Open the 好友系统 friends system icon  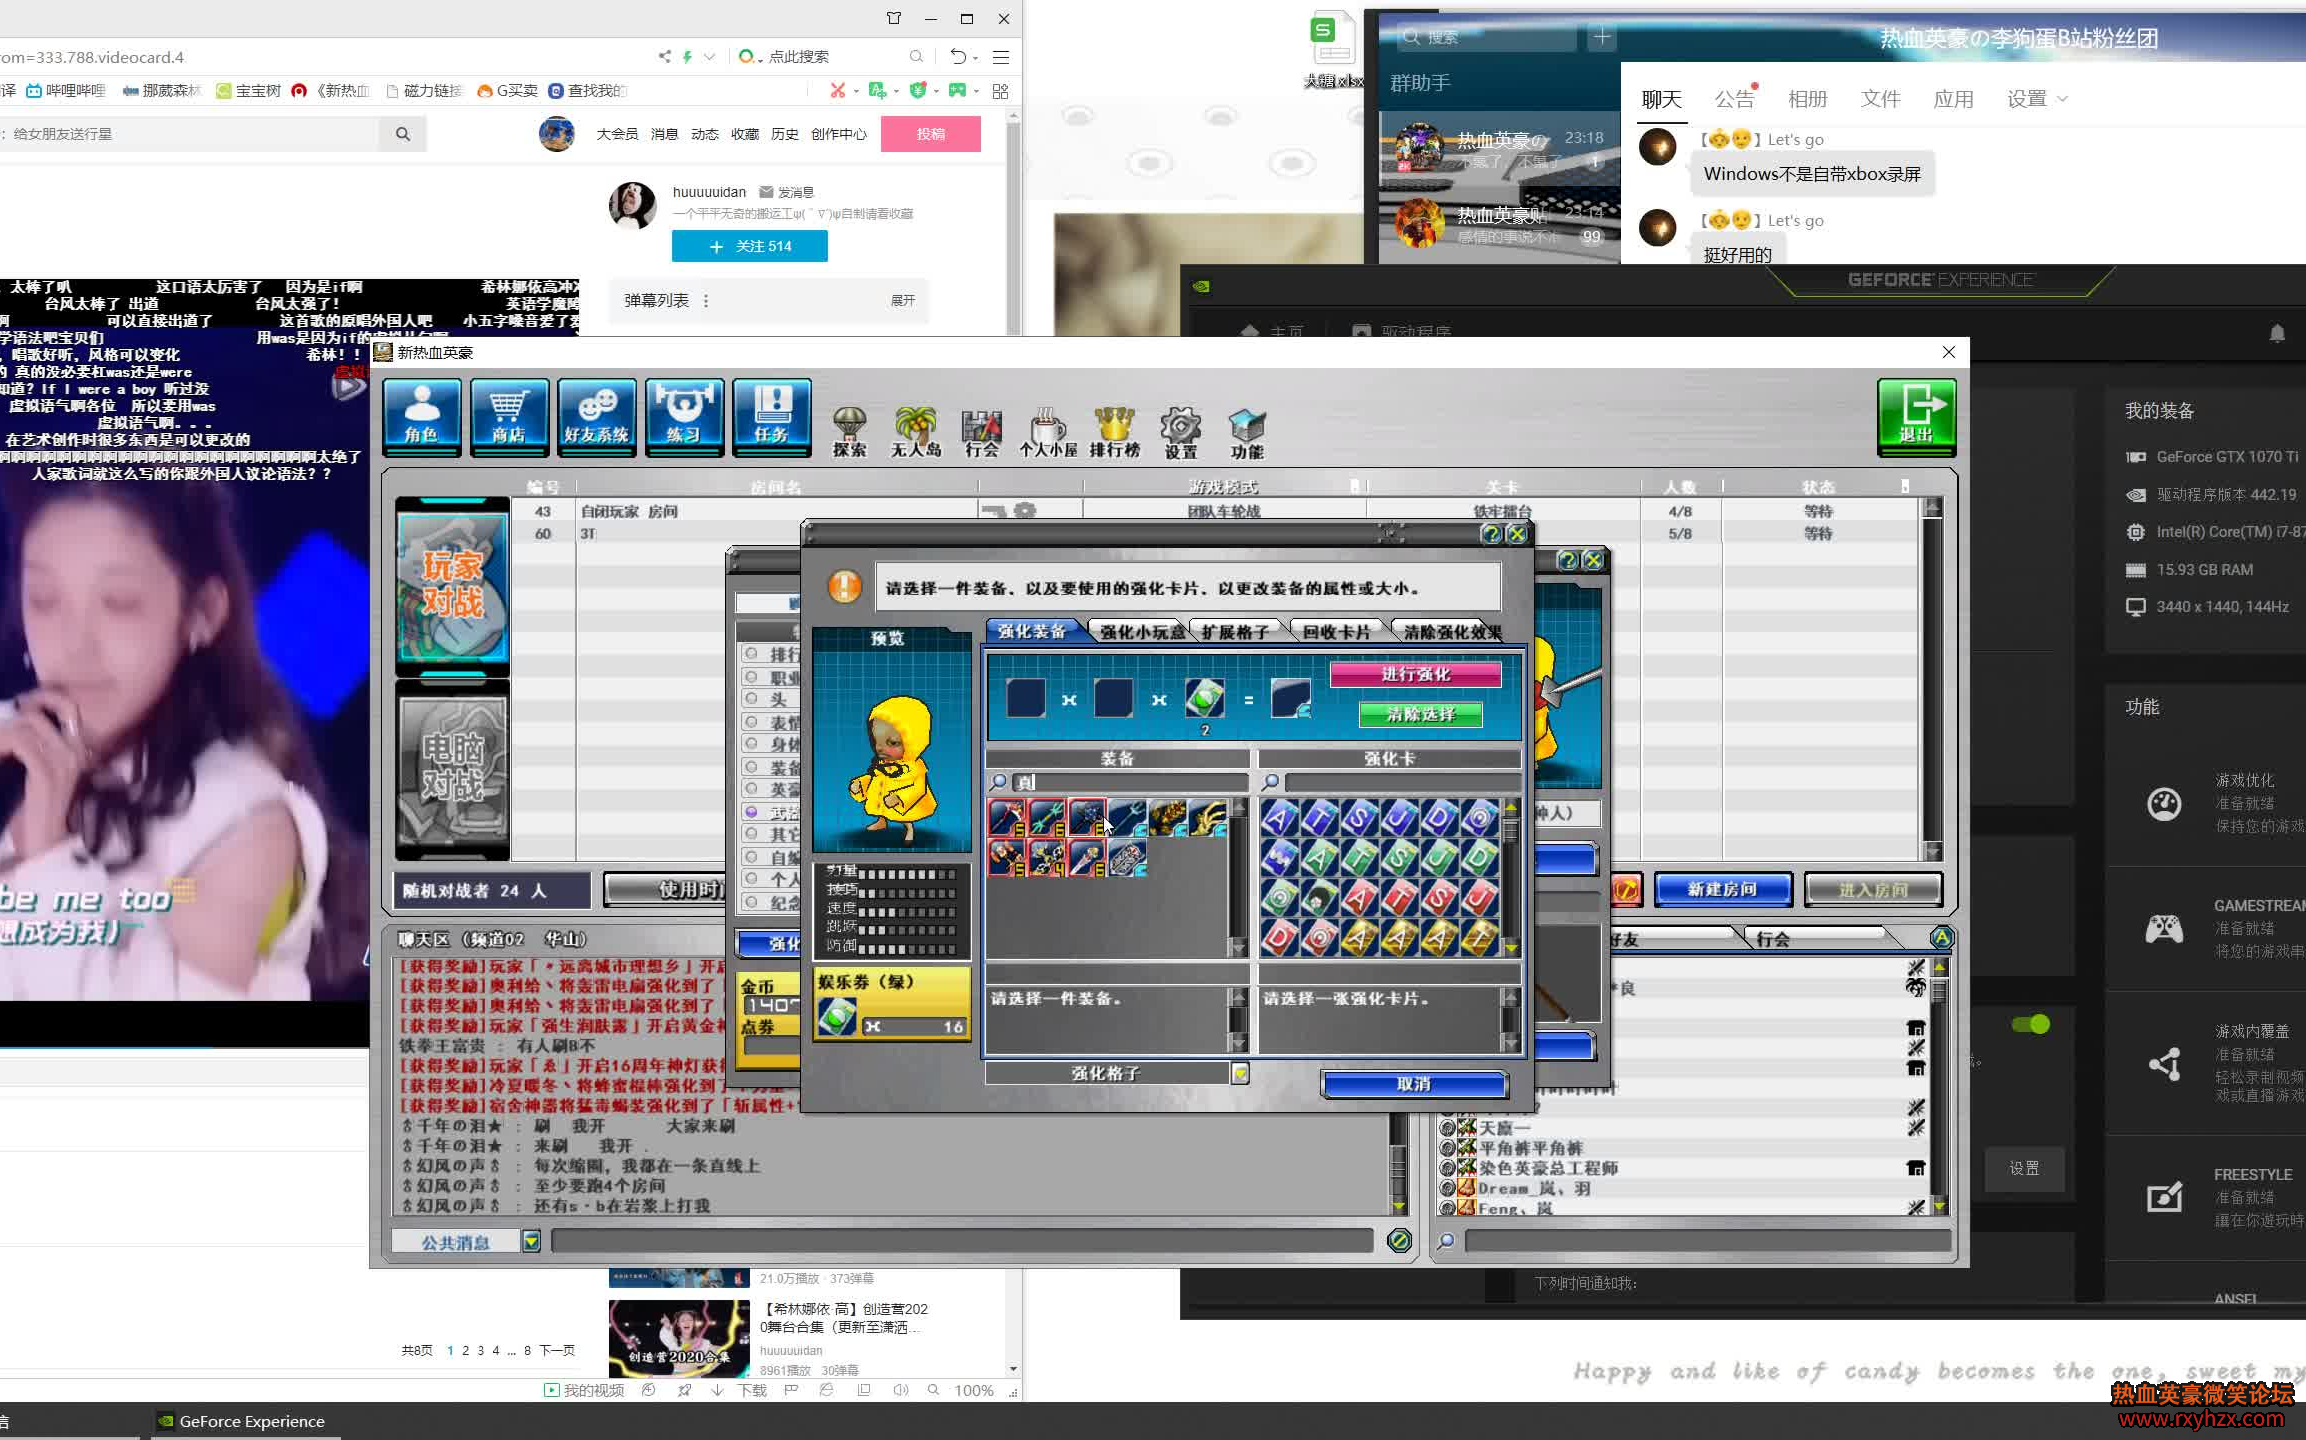pyautogui.click(x=596, y=416)
